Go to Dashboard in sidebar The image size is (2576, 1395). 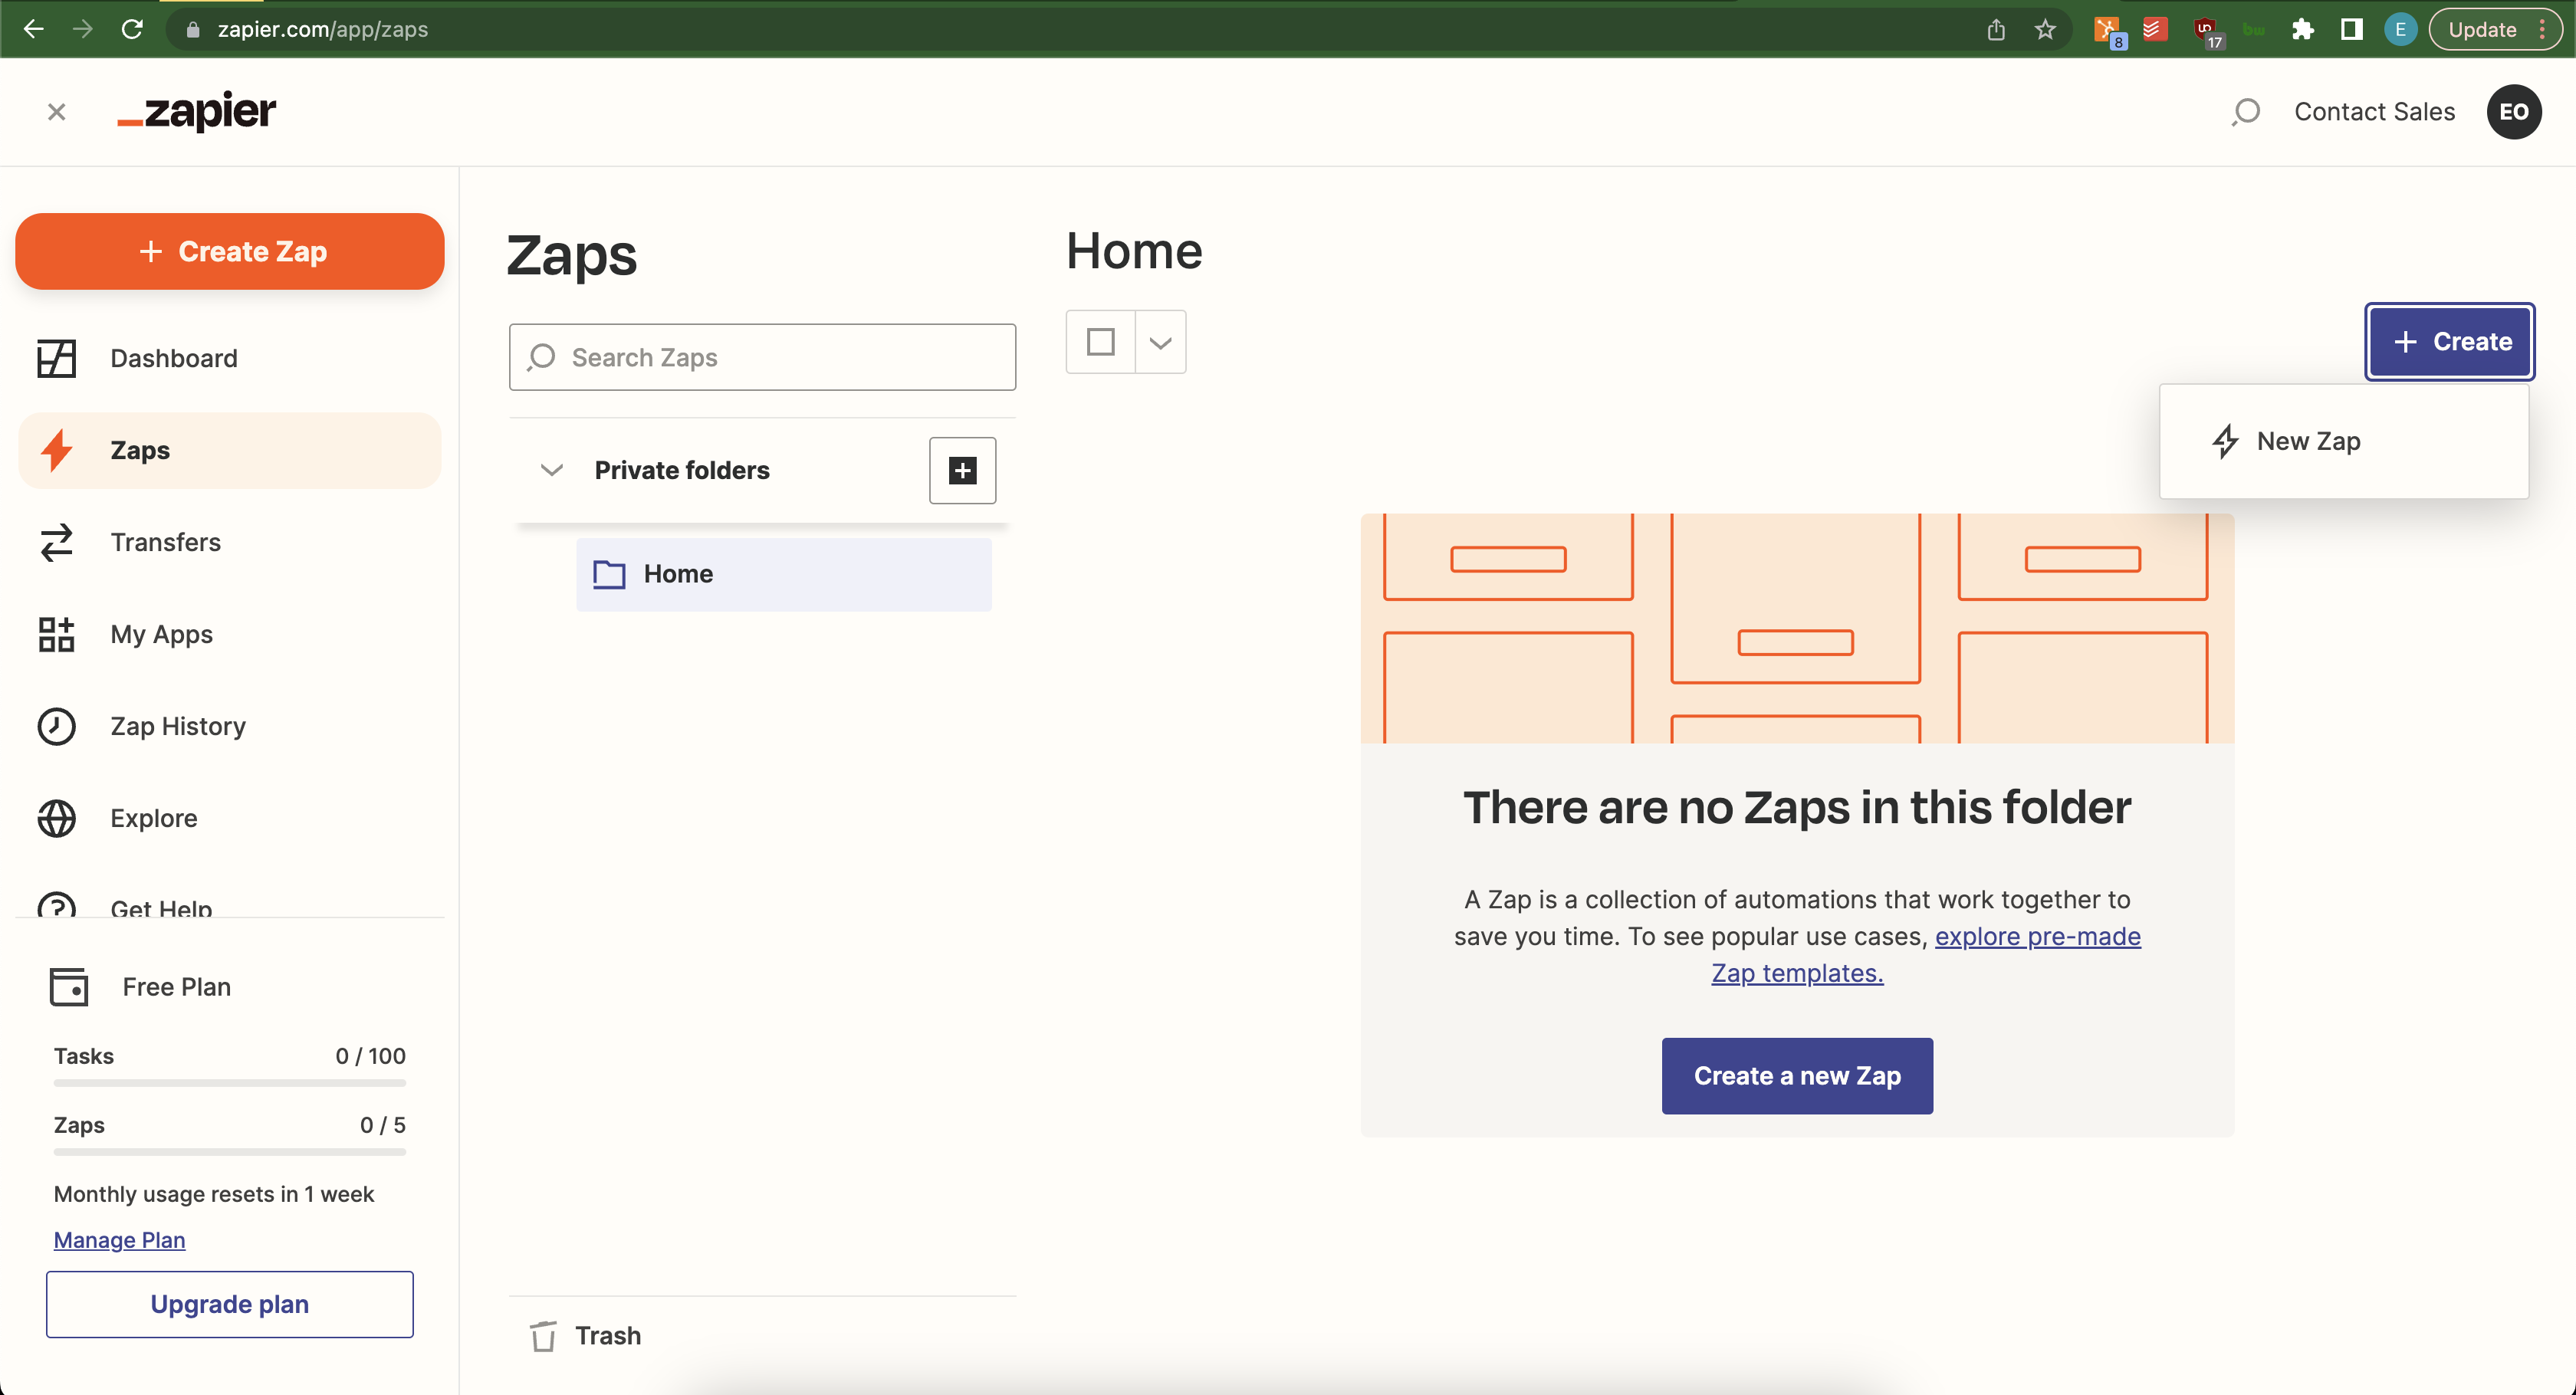229,358
